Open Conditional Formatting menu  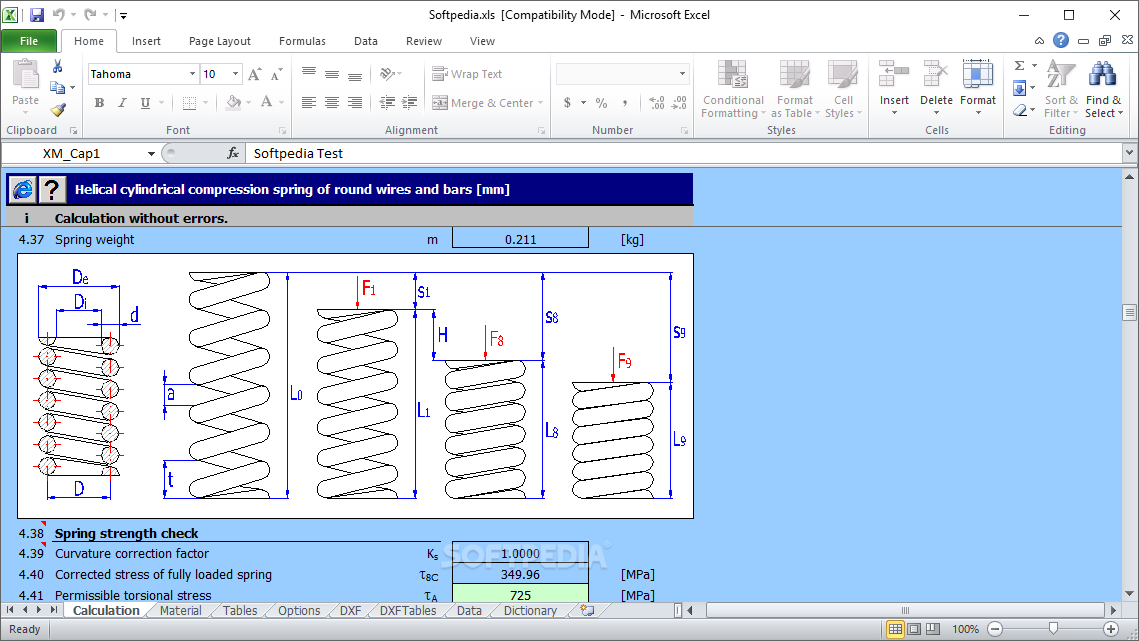pyautogui.click(x=733, y=89)
